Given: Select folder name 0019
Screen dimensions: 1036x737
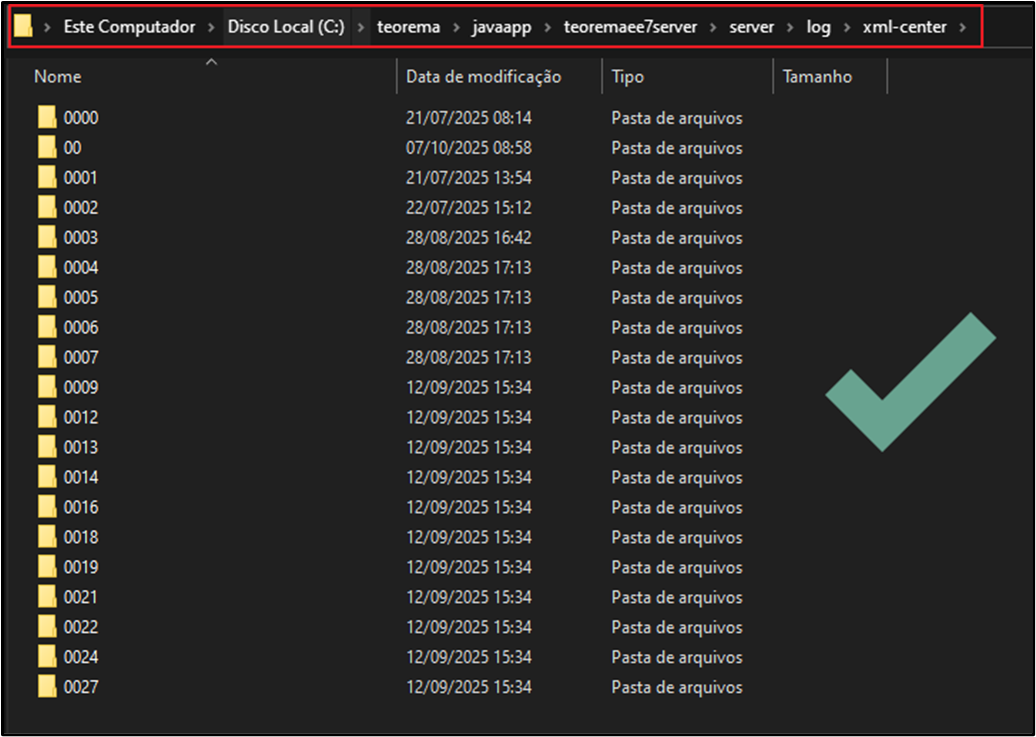Looking at the screenshot, I should (x=81, y=567).
